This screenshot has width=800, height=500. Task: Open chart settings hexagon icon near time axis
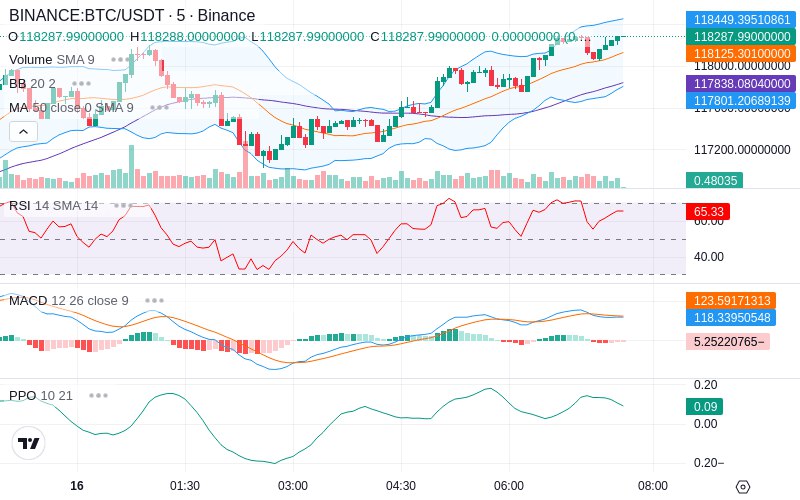coord(743,487)
